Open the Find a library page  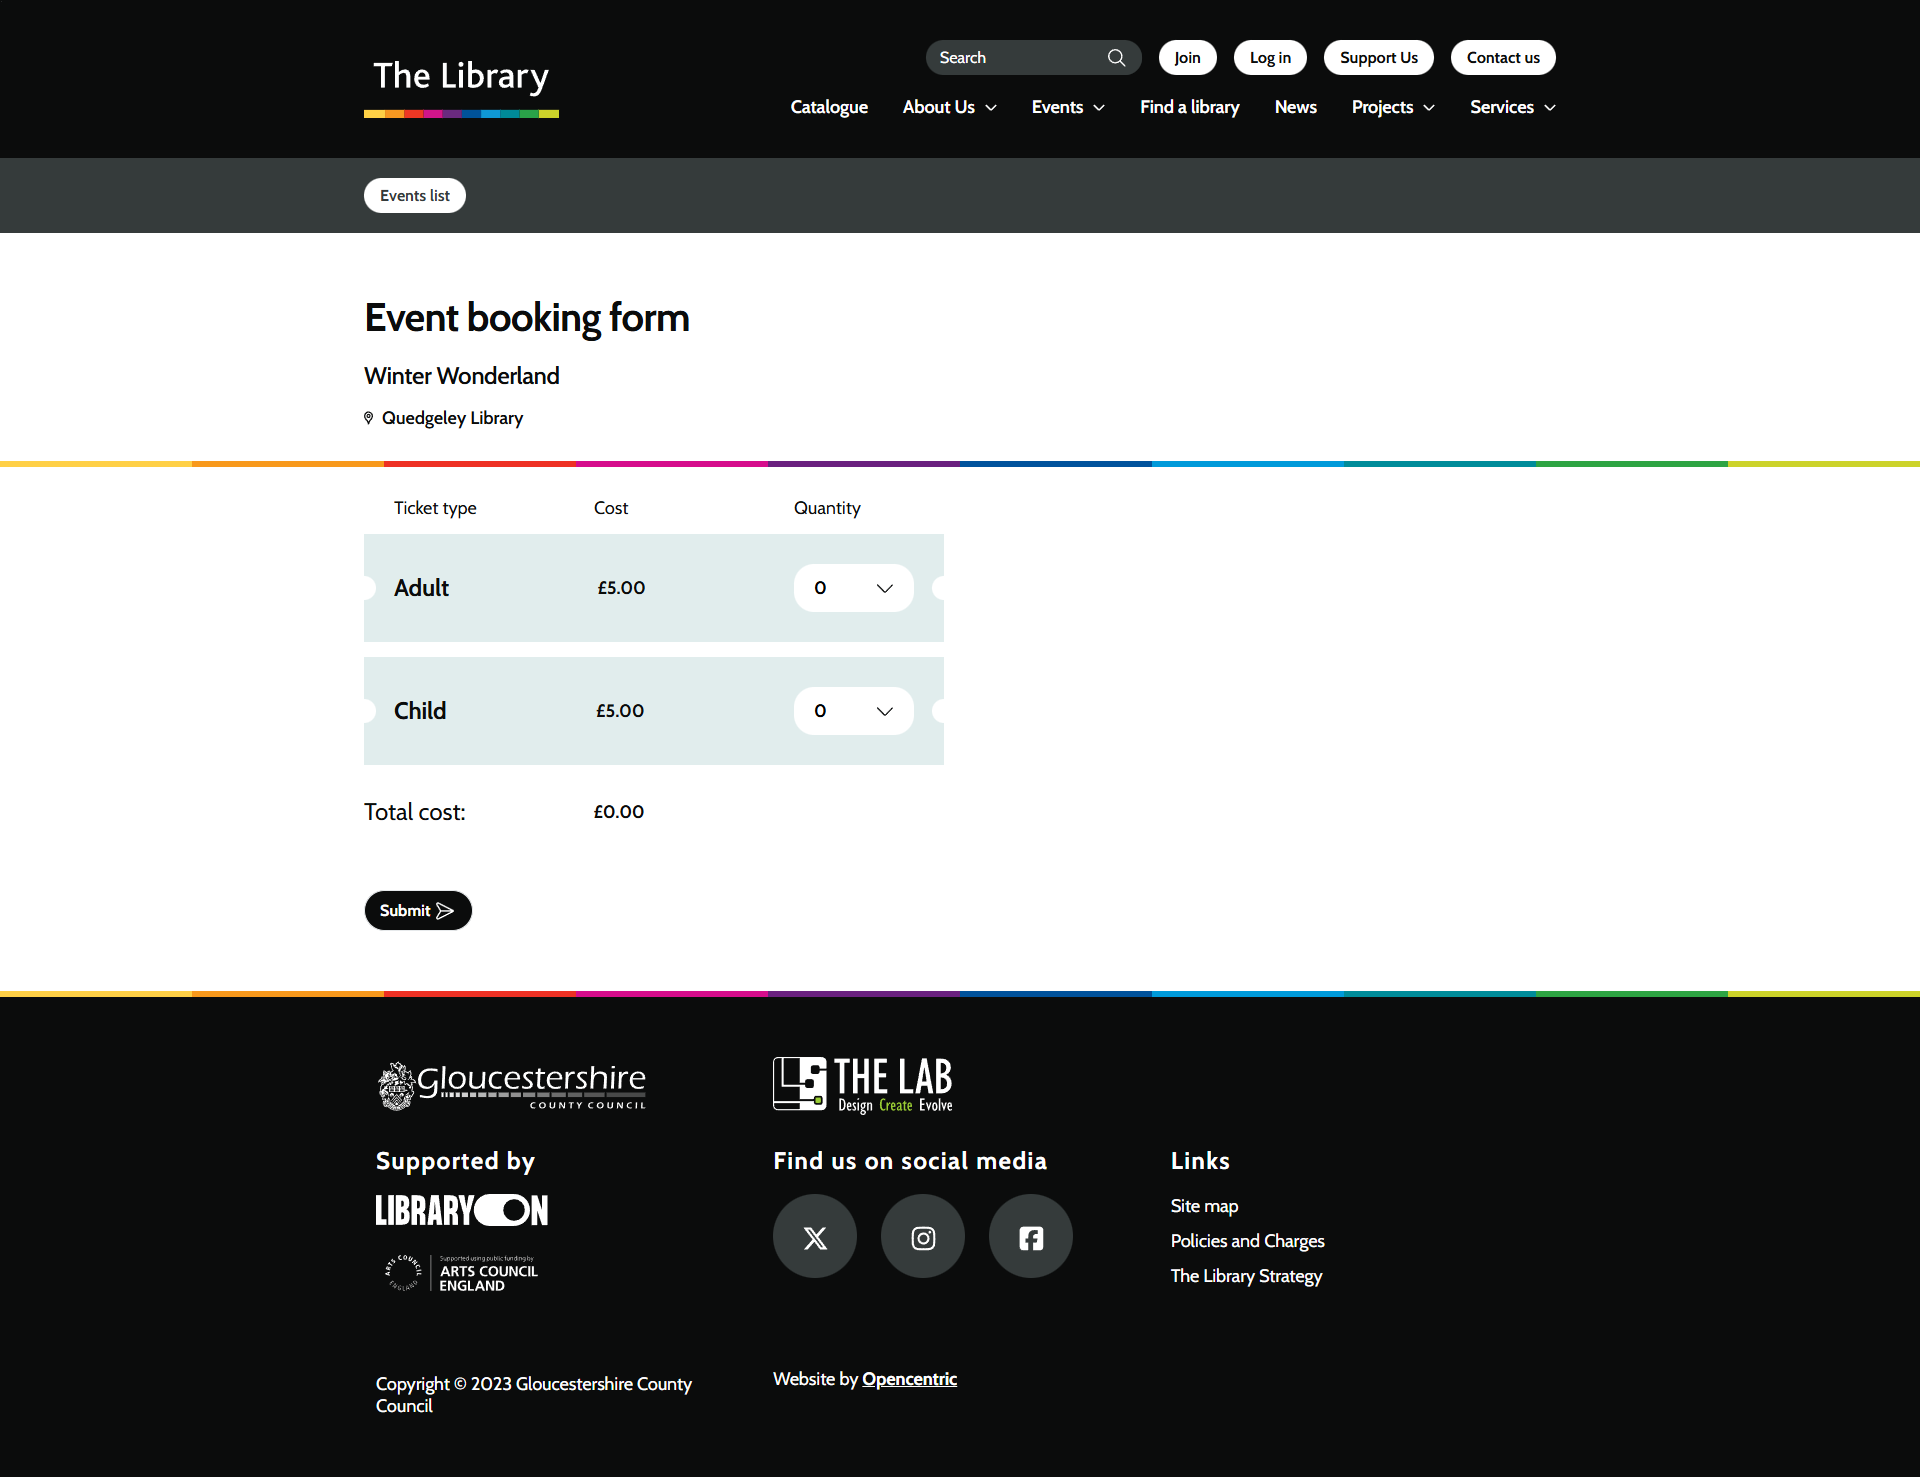click(1189, 107)
